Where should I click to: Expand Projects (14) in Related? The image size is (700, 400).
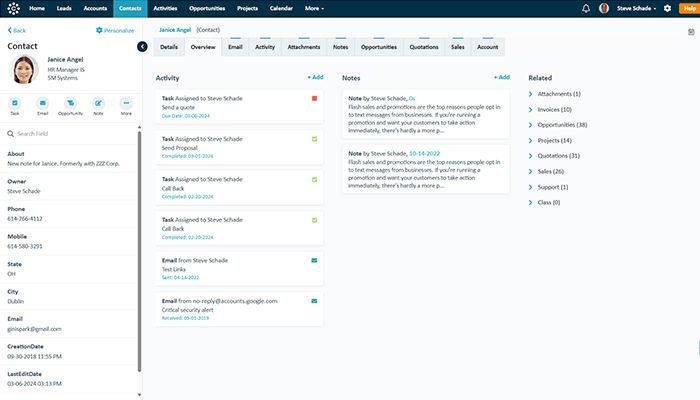[530, 140]
